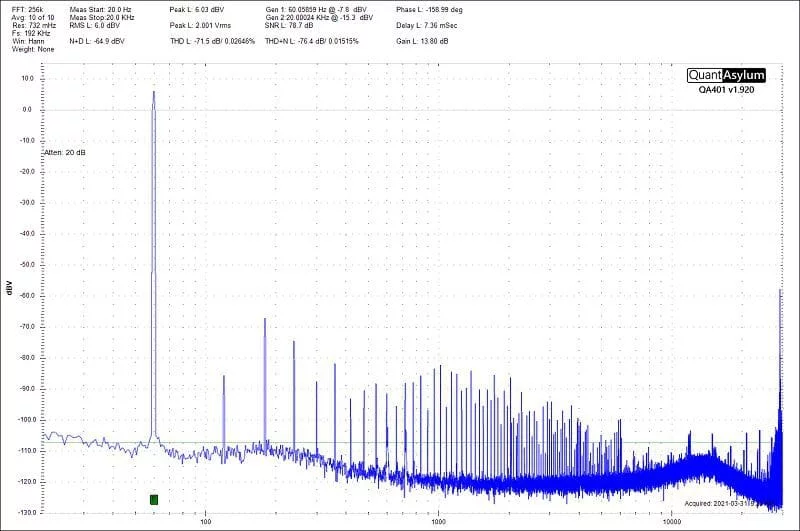Viewport: 800px width, 531px height.
Task: Click the '10000' frequency axis label
Action: 671,522
